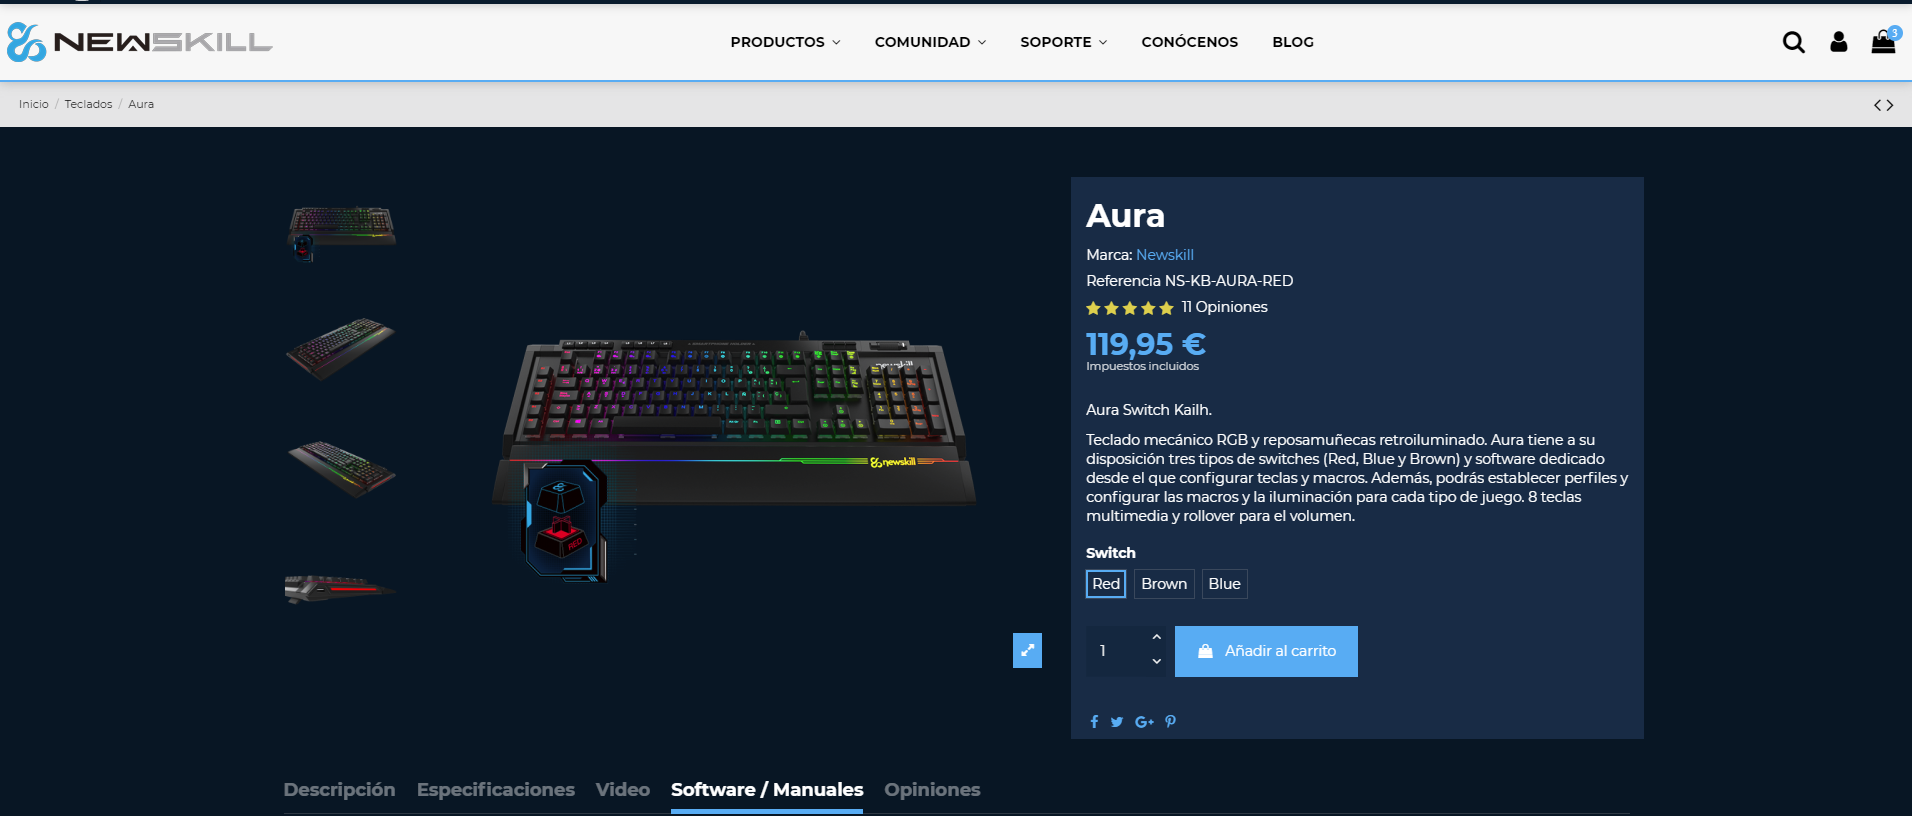Go to the Newskill logo homepage
Image resolution: width=1912 pixels, height=816 pixels.
click(x=139, y=42)
